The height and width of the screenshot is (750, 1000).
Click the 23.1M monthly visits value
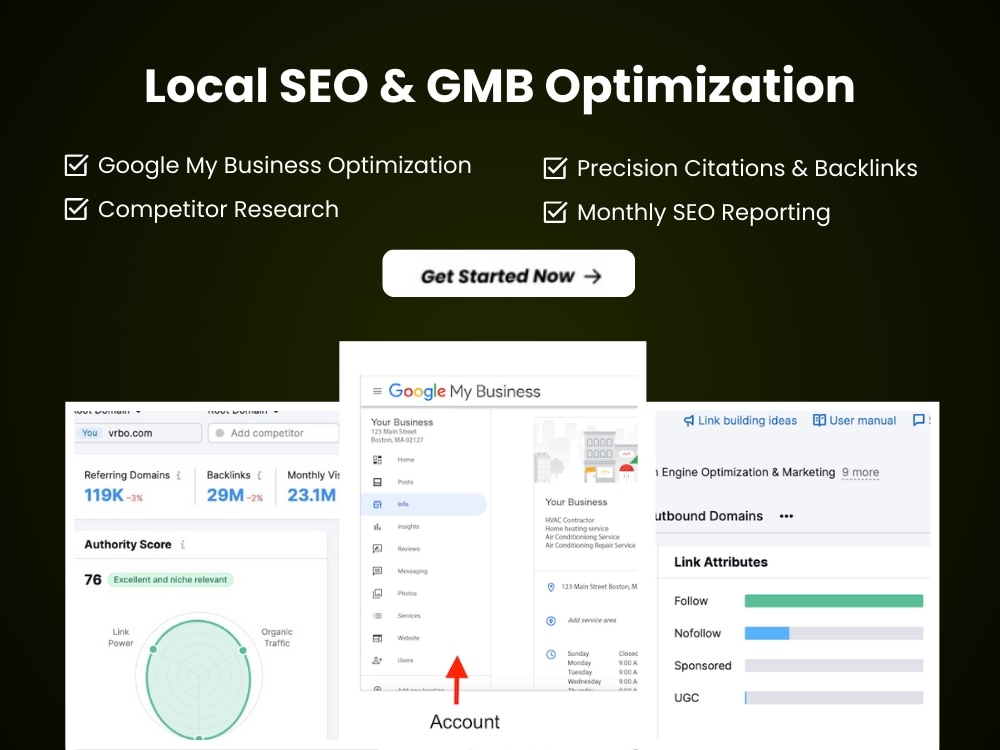tap(311, 495)
